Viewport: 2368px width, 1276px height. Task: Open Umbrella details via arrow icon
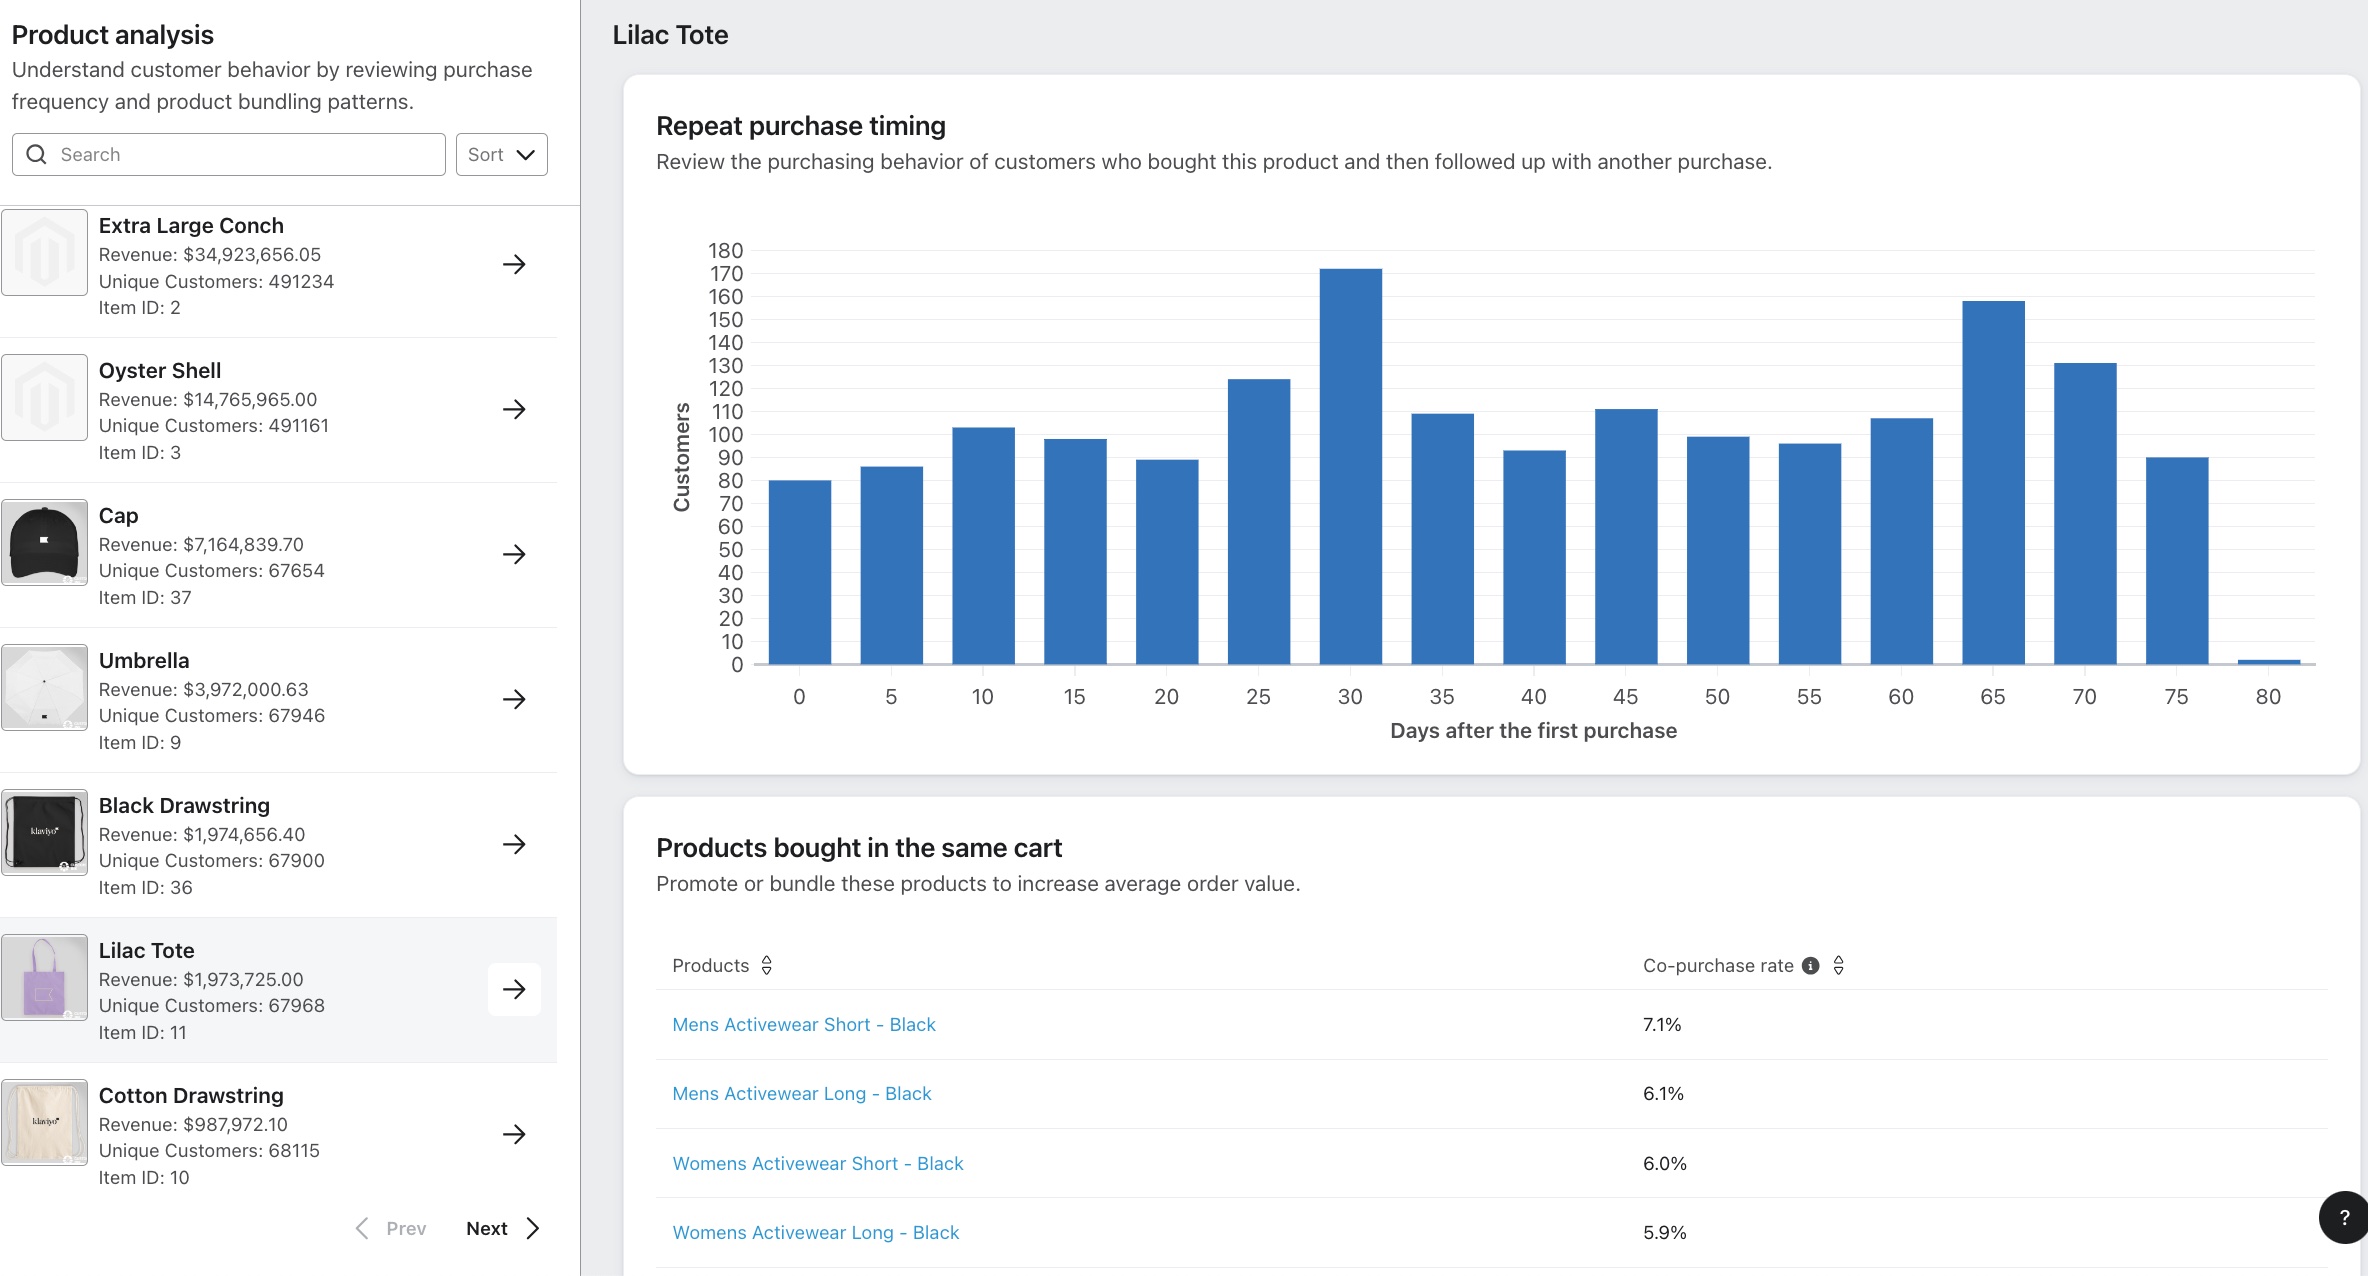pyautogui.click(x=514, y=699)
